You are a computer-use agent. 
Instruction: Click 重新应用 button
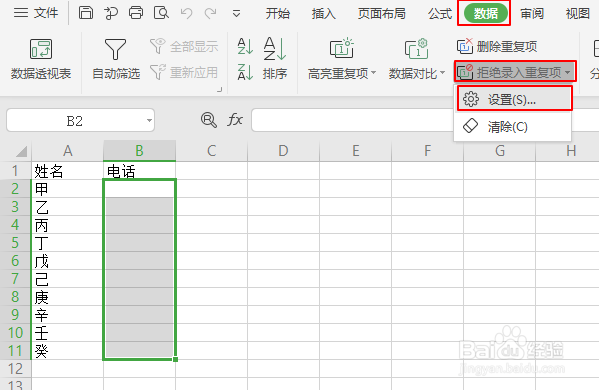pos(184,72)
